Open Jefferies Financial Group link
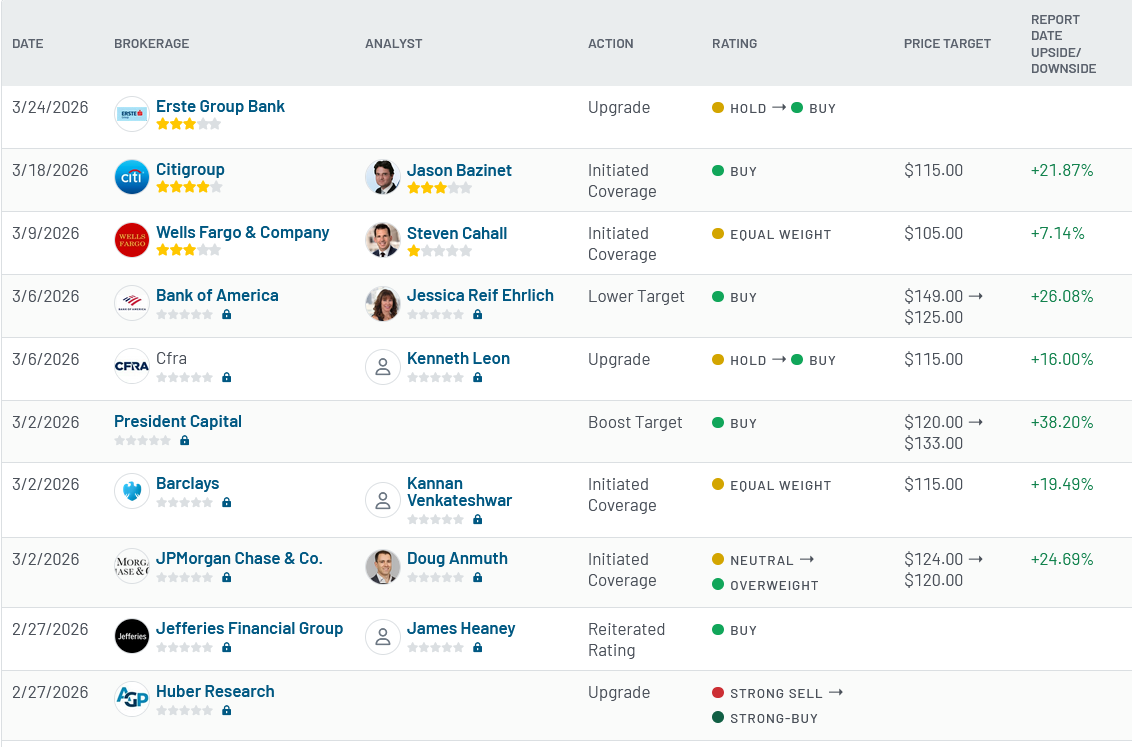Image resolution: width=1132 pixels, height=747 pixels. click(249, 628)
